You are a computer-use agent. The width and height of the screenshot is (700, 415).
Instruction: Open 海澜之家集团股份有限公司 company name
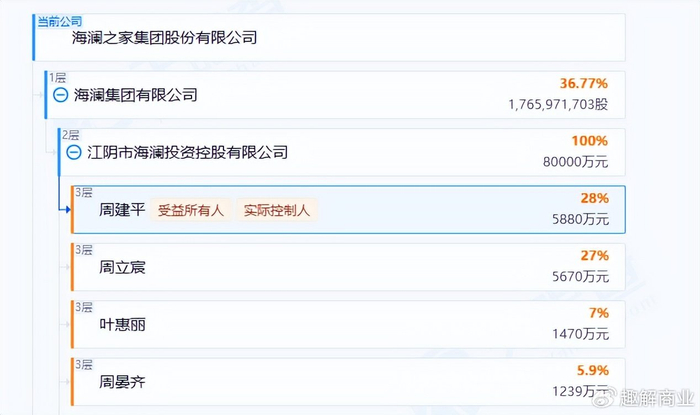[x=165, y=38]
